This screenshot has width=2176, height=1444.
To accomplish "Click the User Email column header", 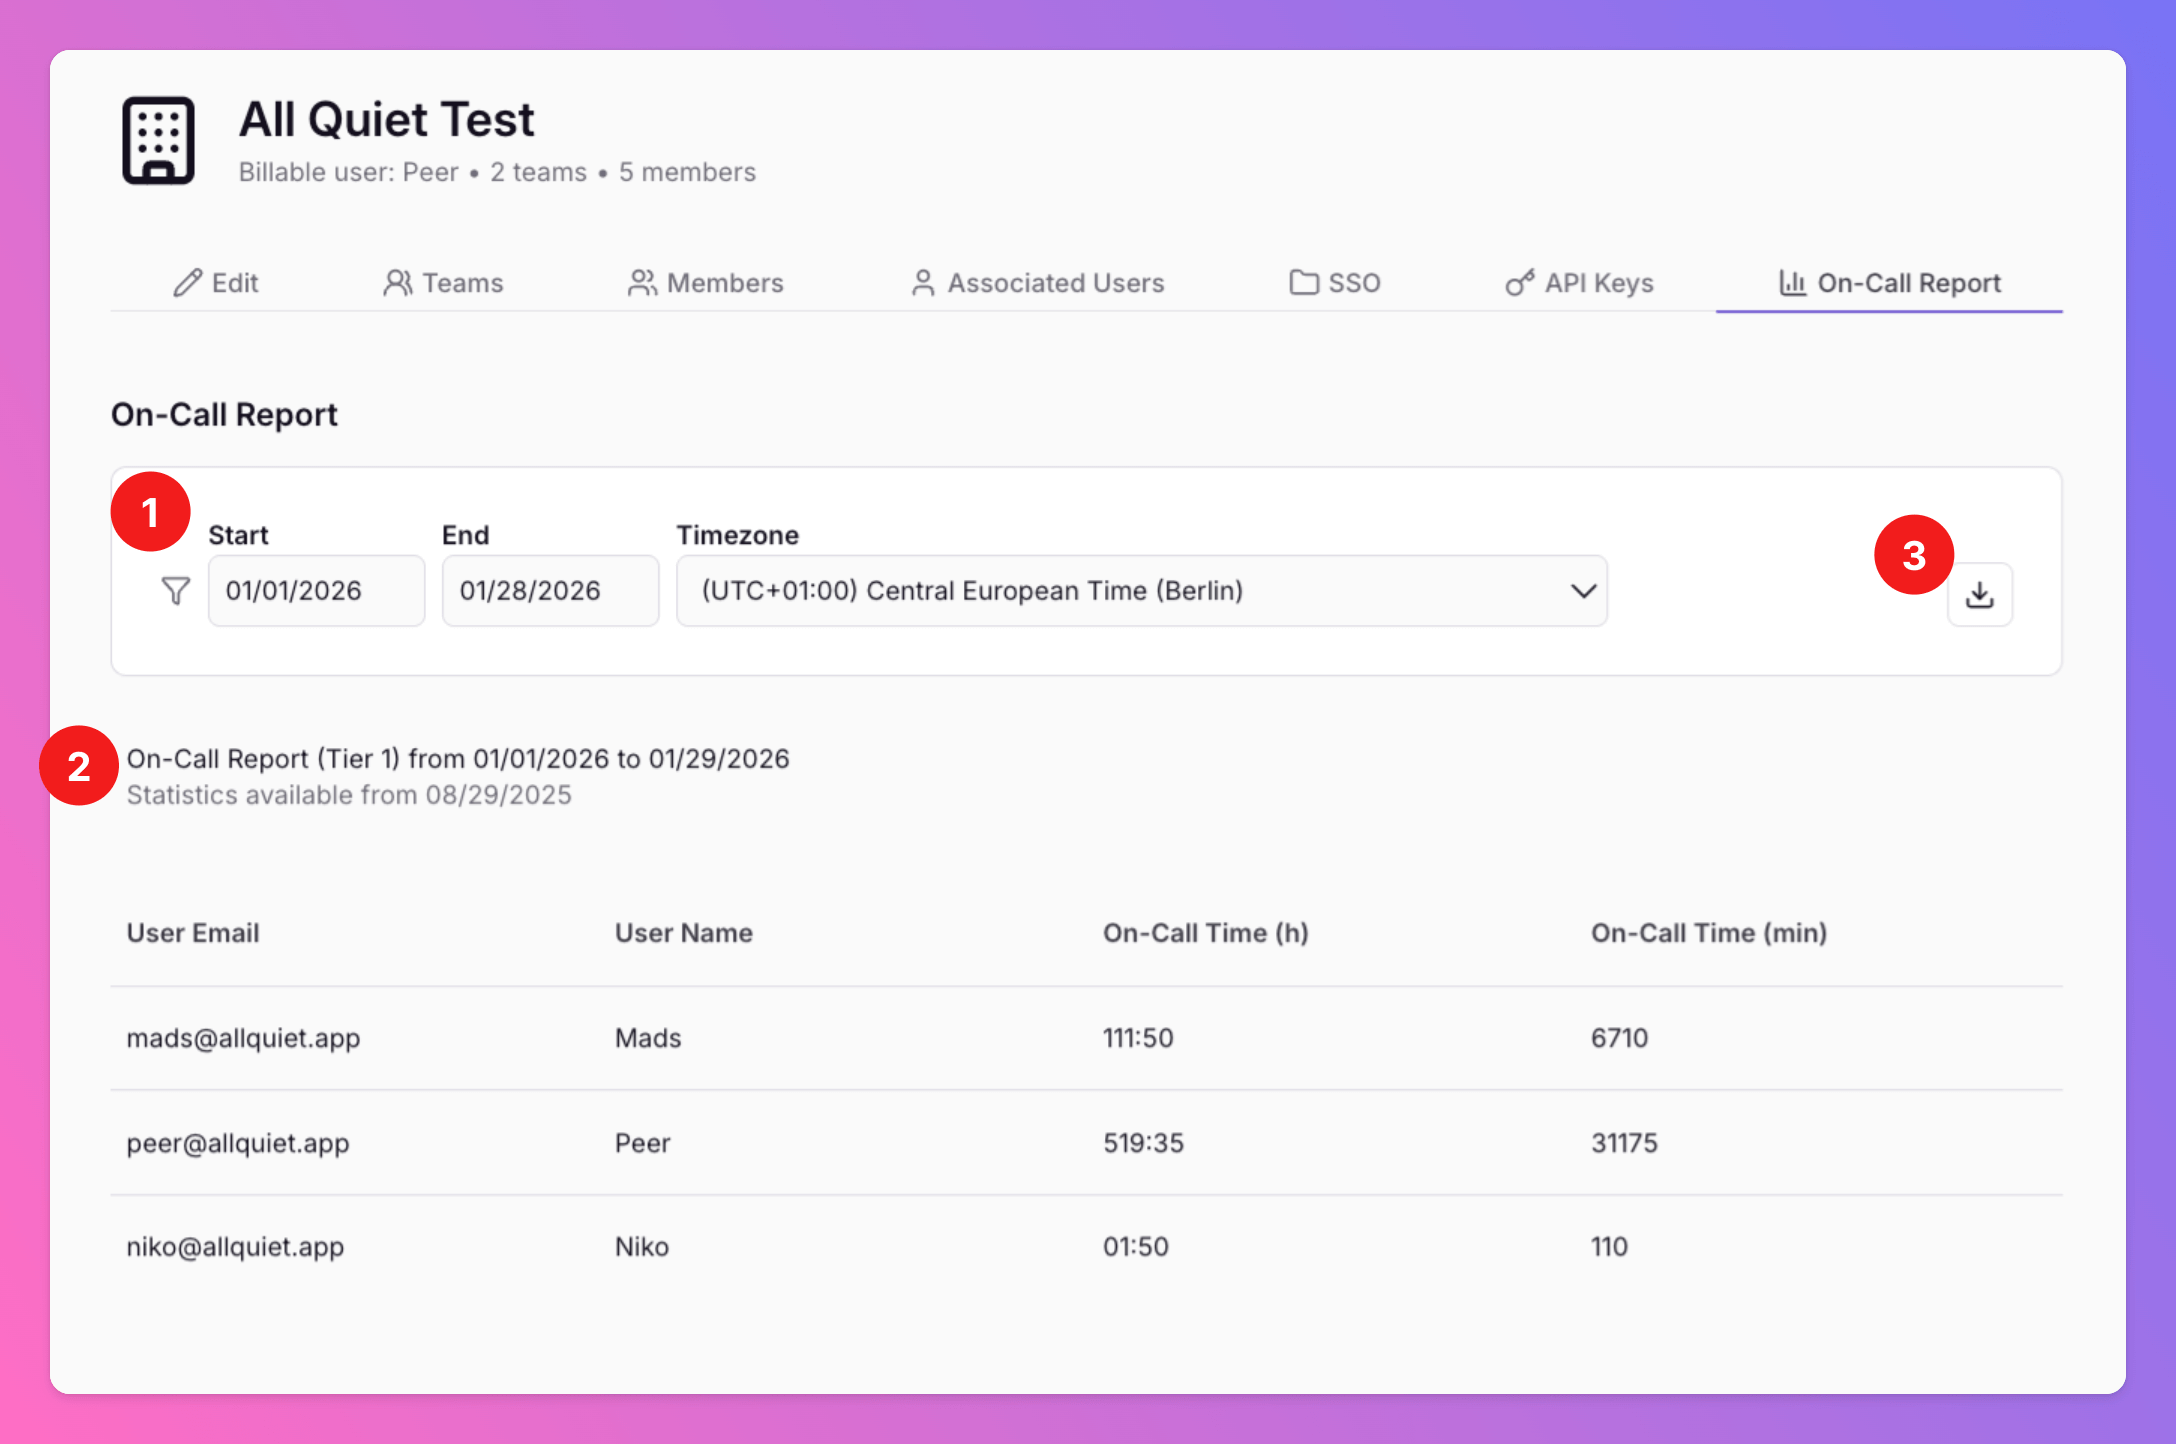I will [x=193, y=933].
